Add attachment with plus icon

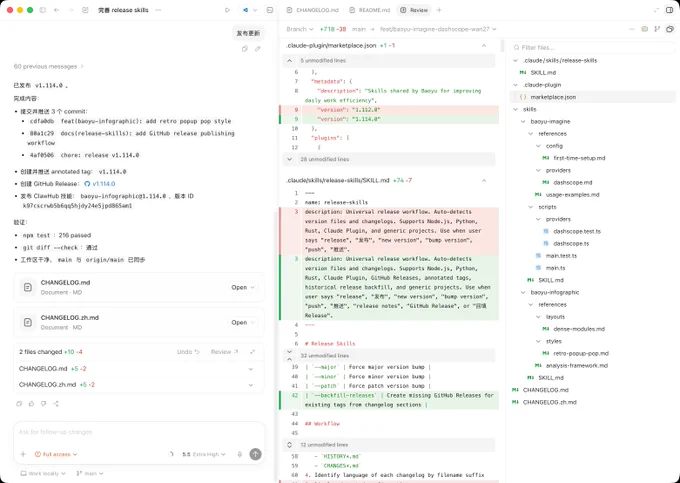click(x=23, y=454)
